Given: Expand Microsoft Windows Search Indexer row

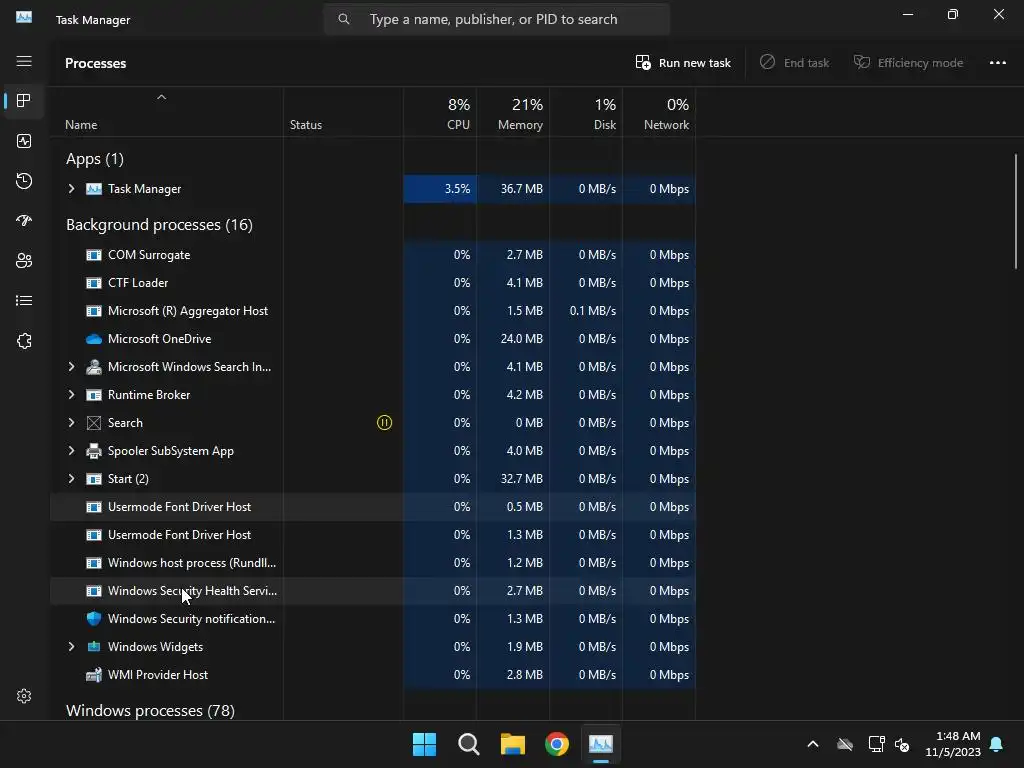Looking at the screenshot, I should [x=71, y=367].
